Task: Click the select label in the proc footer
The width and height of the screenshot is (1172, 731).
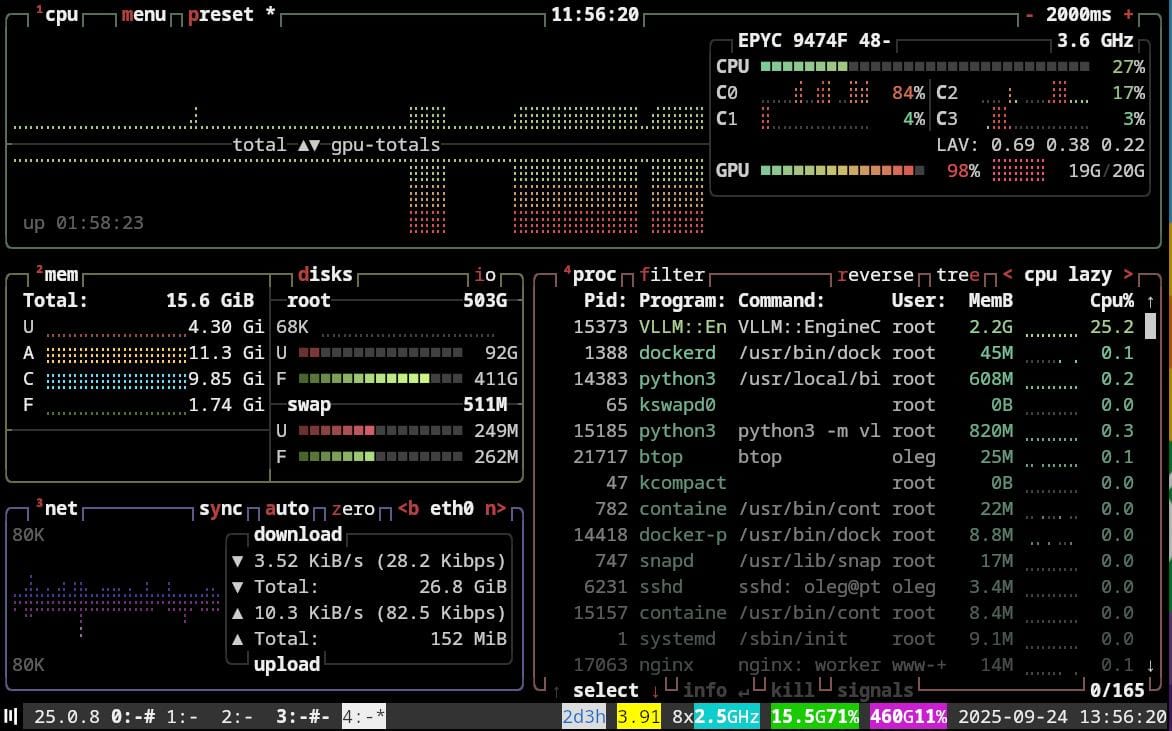Action: coord(605,691)
